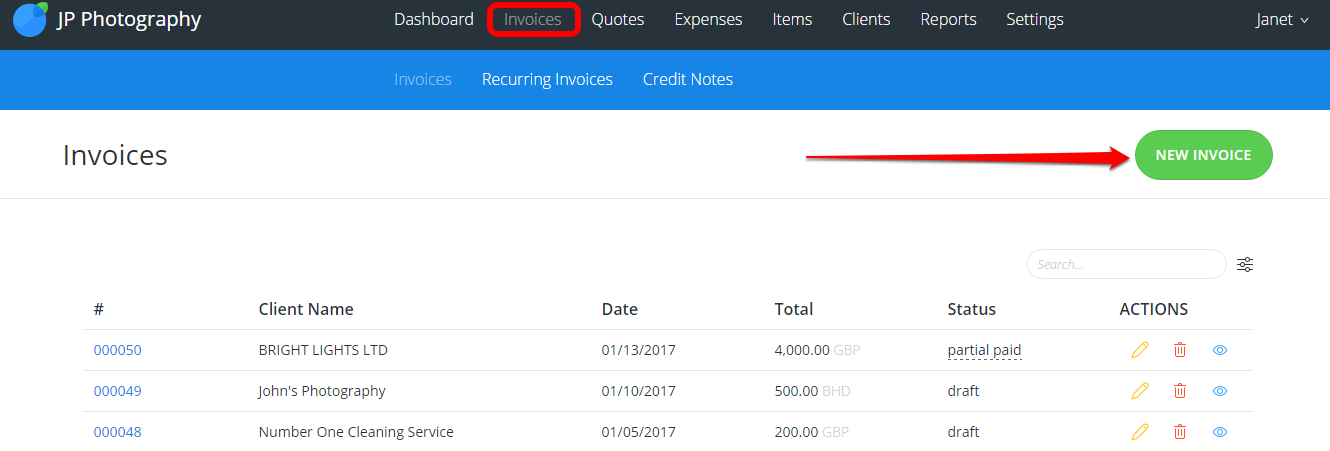Select Number One Cleaning Service cell
1330x451 pixels.
(356, 432)
